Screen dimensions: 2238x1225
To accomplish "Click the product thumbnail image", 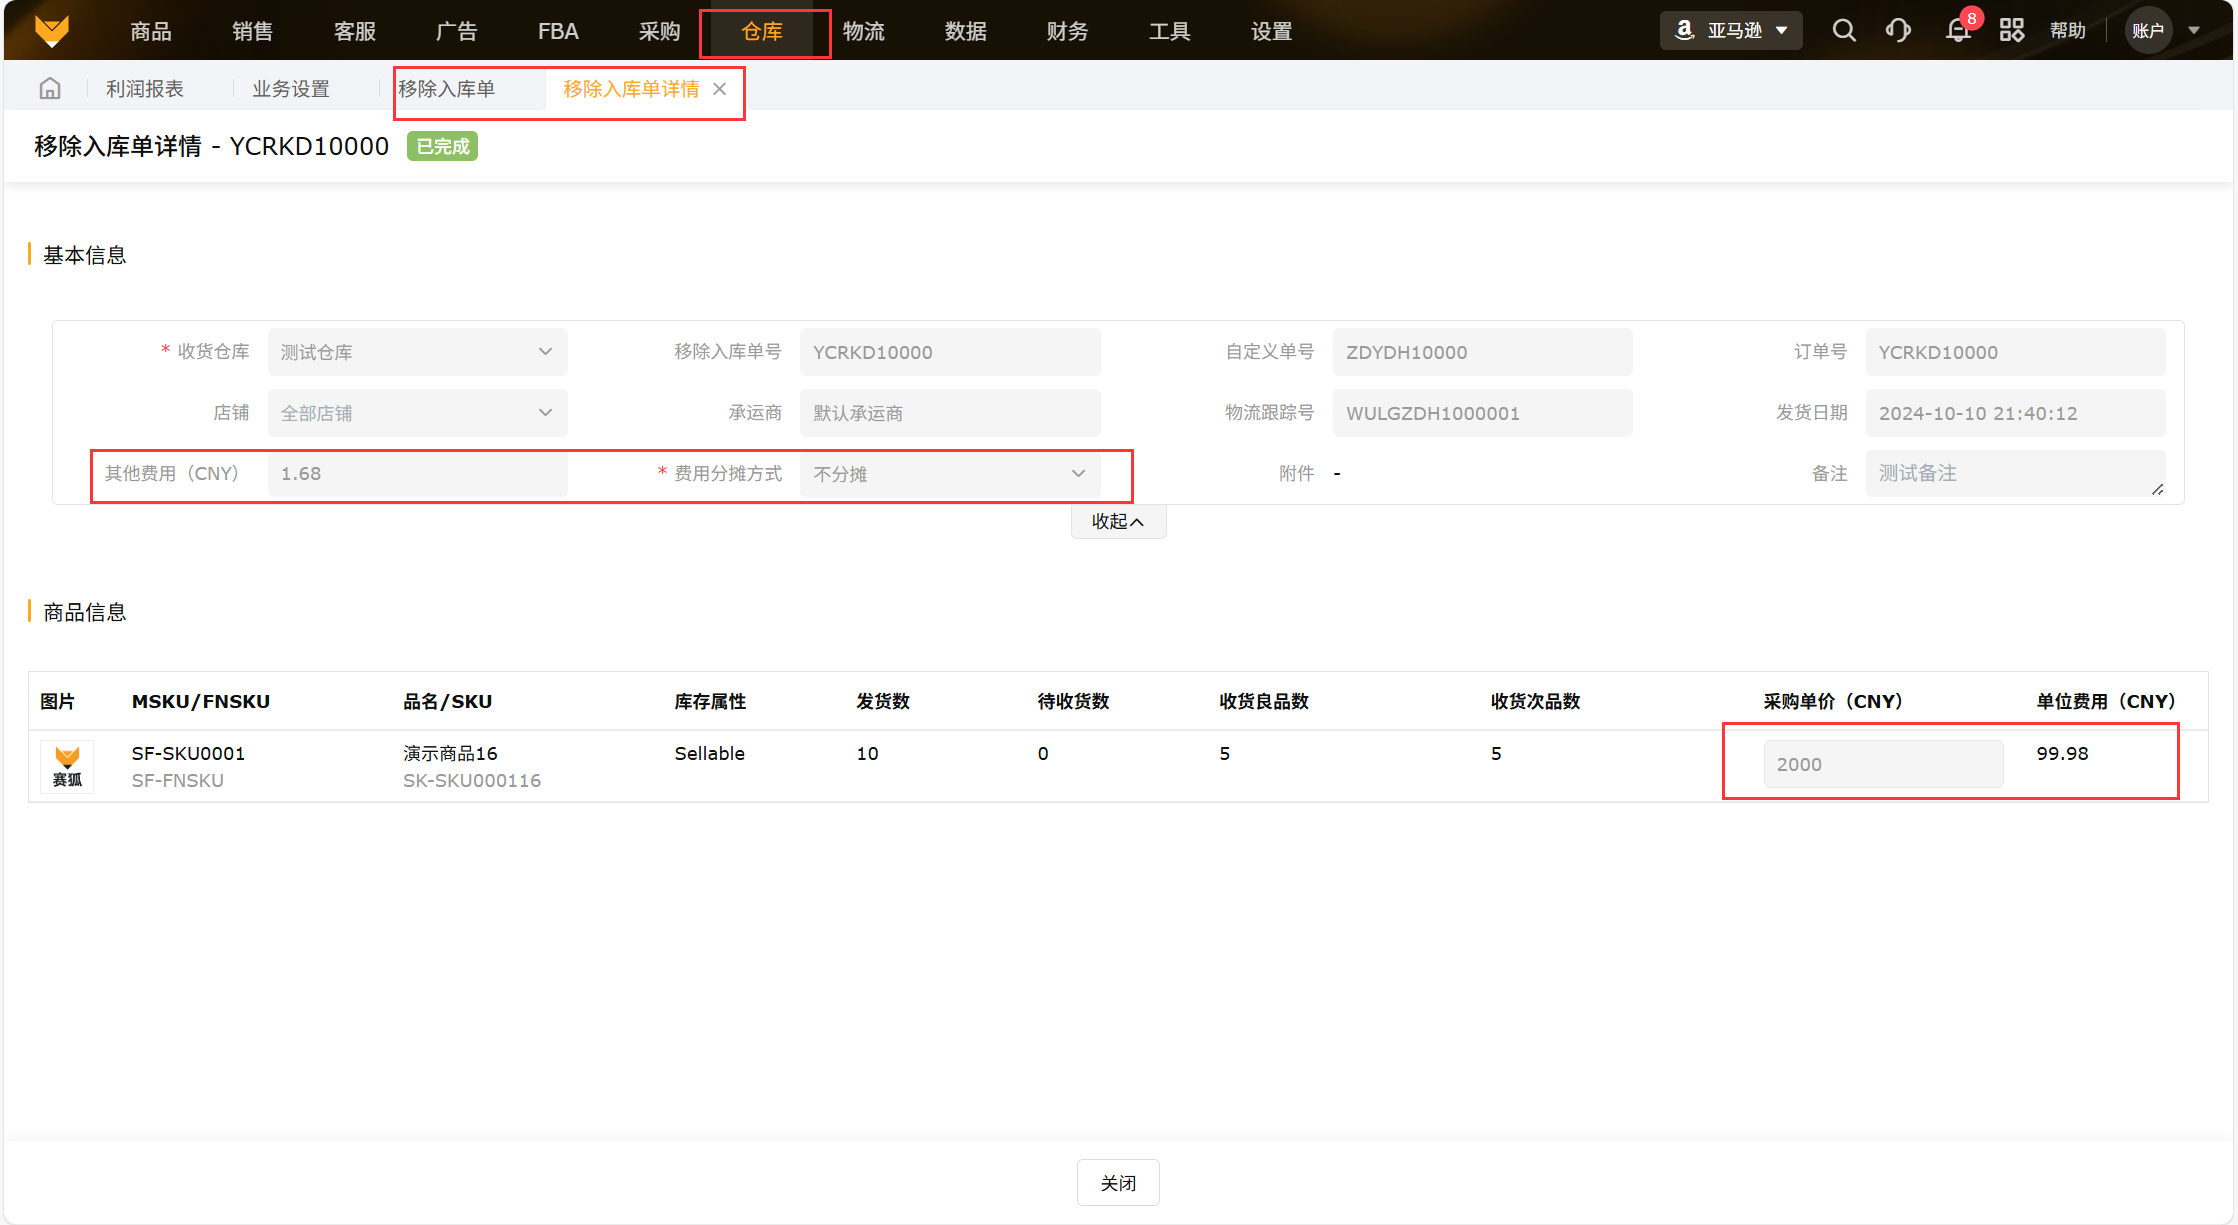I will coord(67,767).
